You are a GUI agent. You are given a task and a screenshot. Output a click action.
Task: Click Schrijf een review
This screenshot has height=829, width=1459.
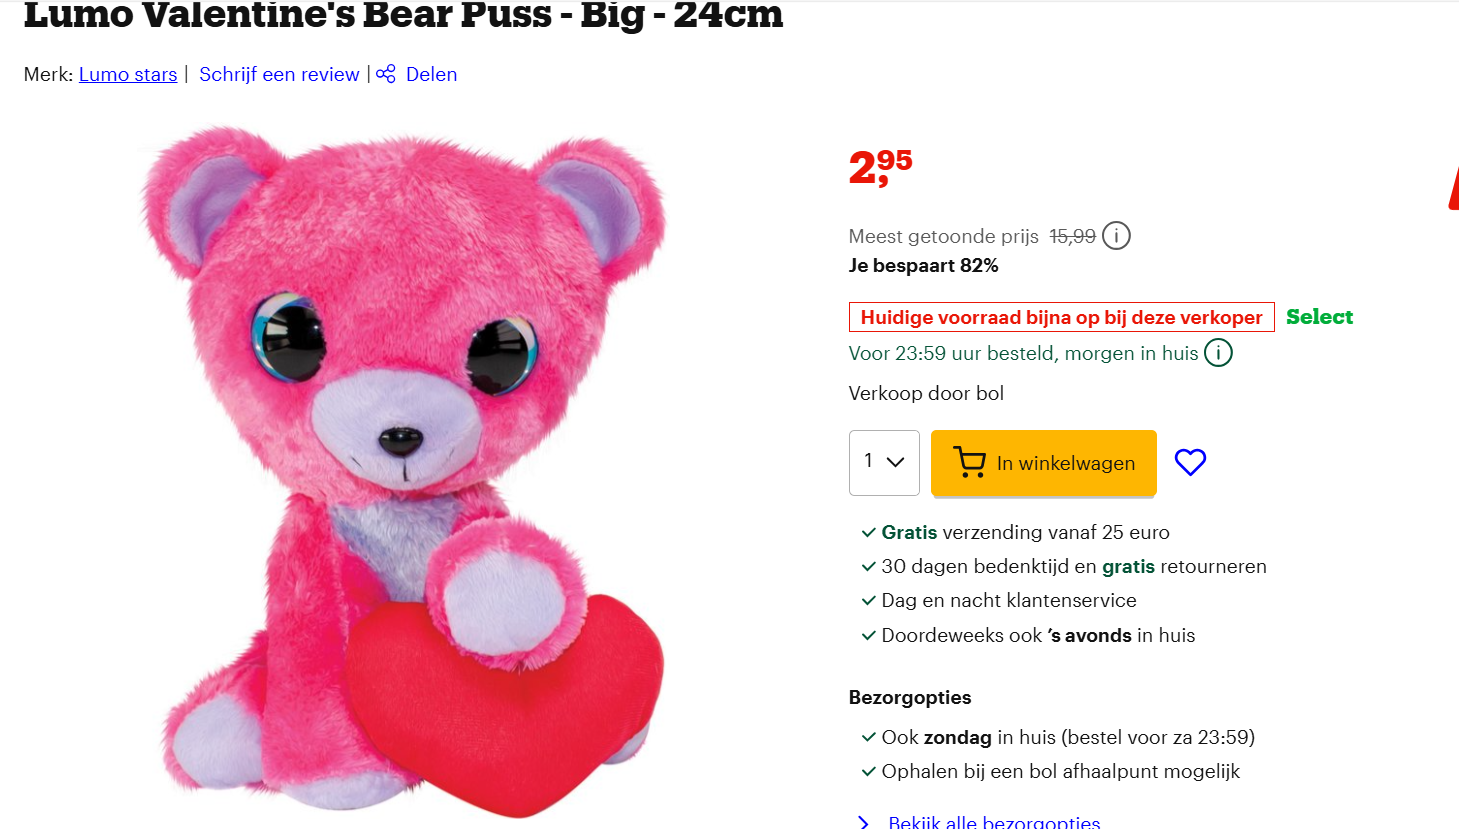pyautogui.click(x=279, y=74)
